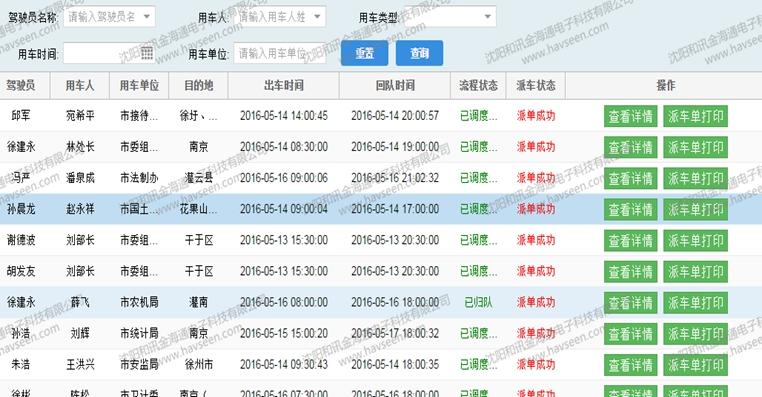Sort by 目的地 column header
This screenshot has height=397, width=762.
(x=198, y=86)
